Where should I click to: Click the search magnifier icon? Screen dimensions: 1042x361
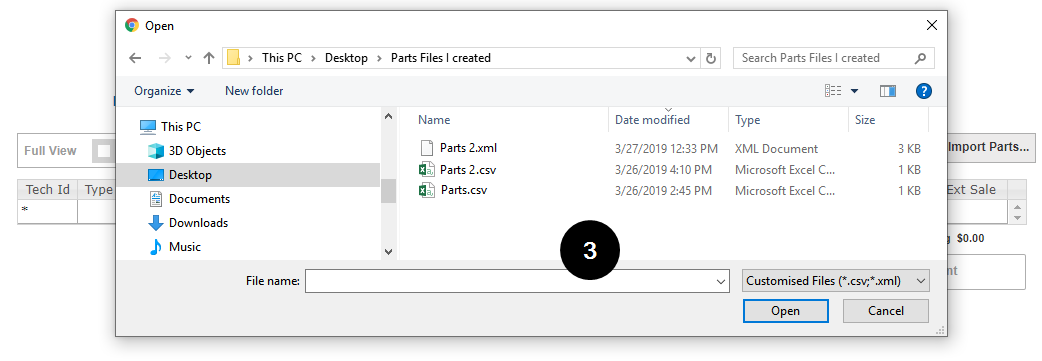coord(920,58)
